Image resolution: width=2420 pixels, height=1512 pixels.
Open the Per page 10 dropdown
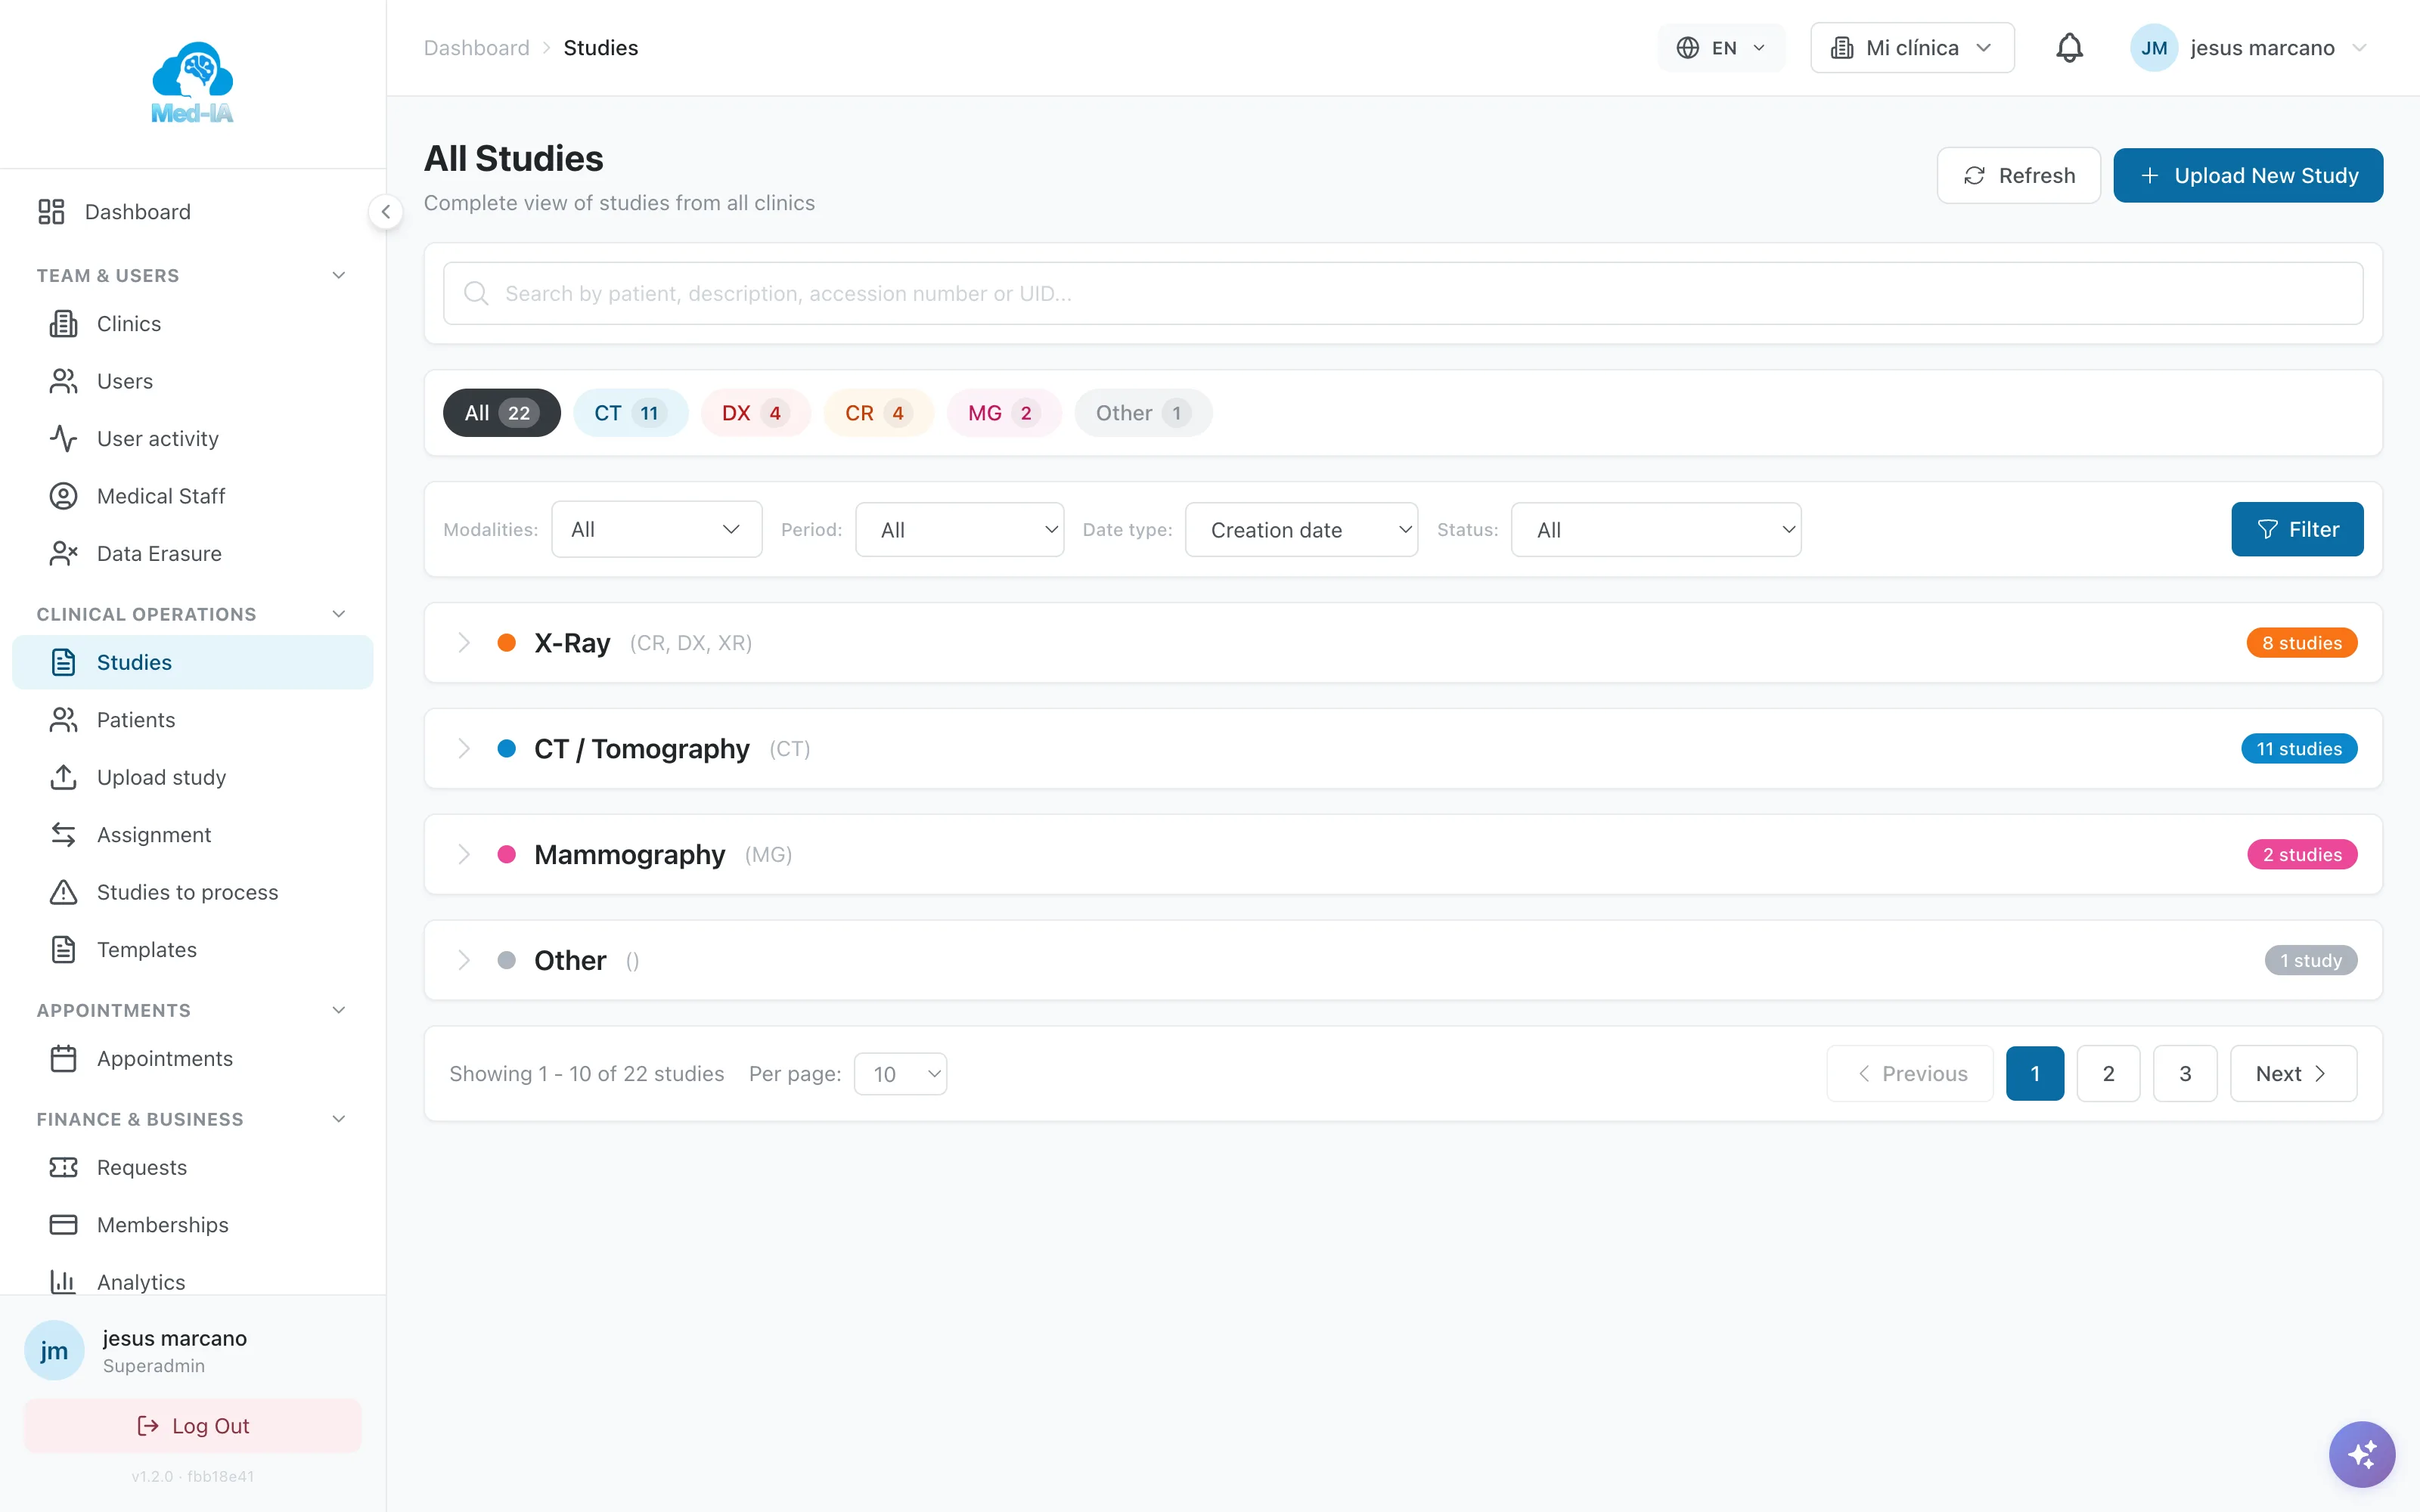coord(900,1074)
